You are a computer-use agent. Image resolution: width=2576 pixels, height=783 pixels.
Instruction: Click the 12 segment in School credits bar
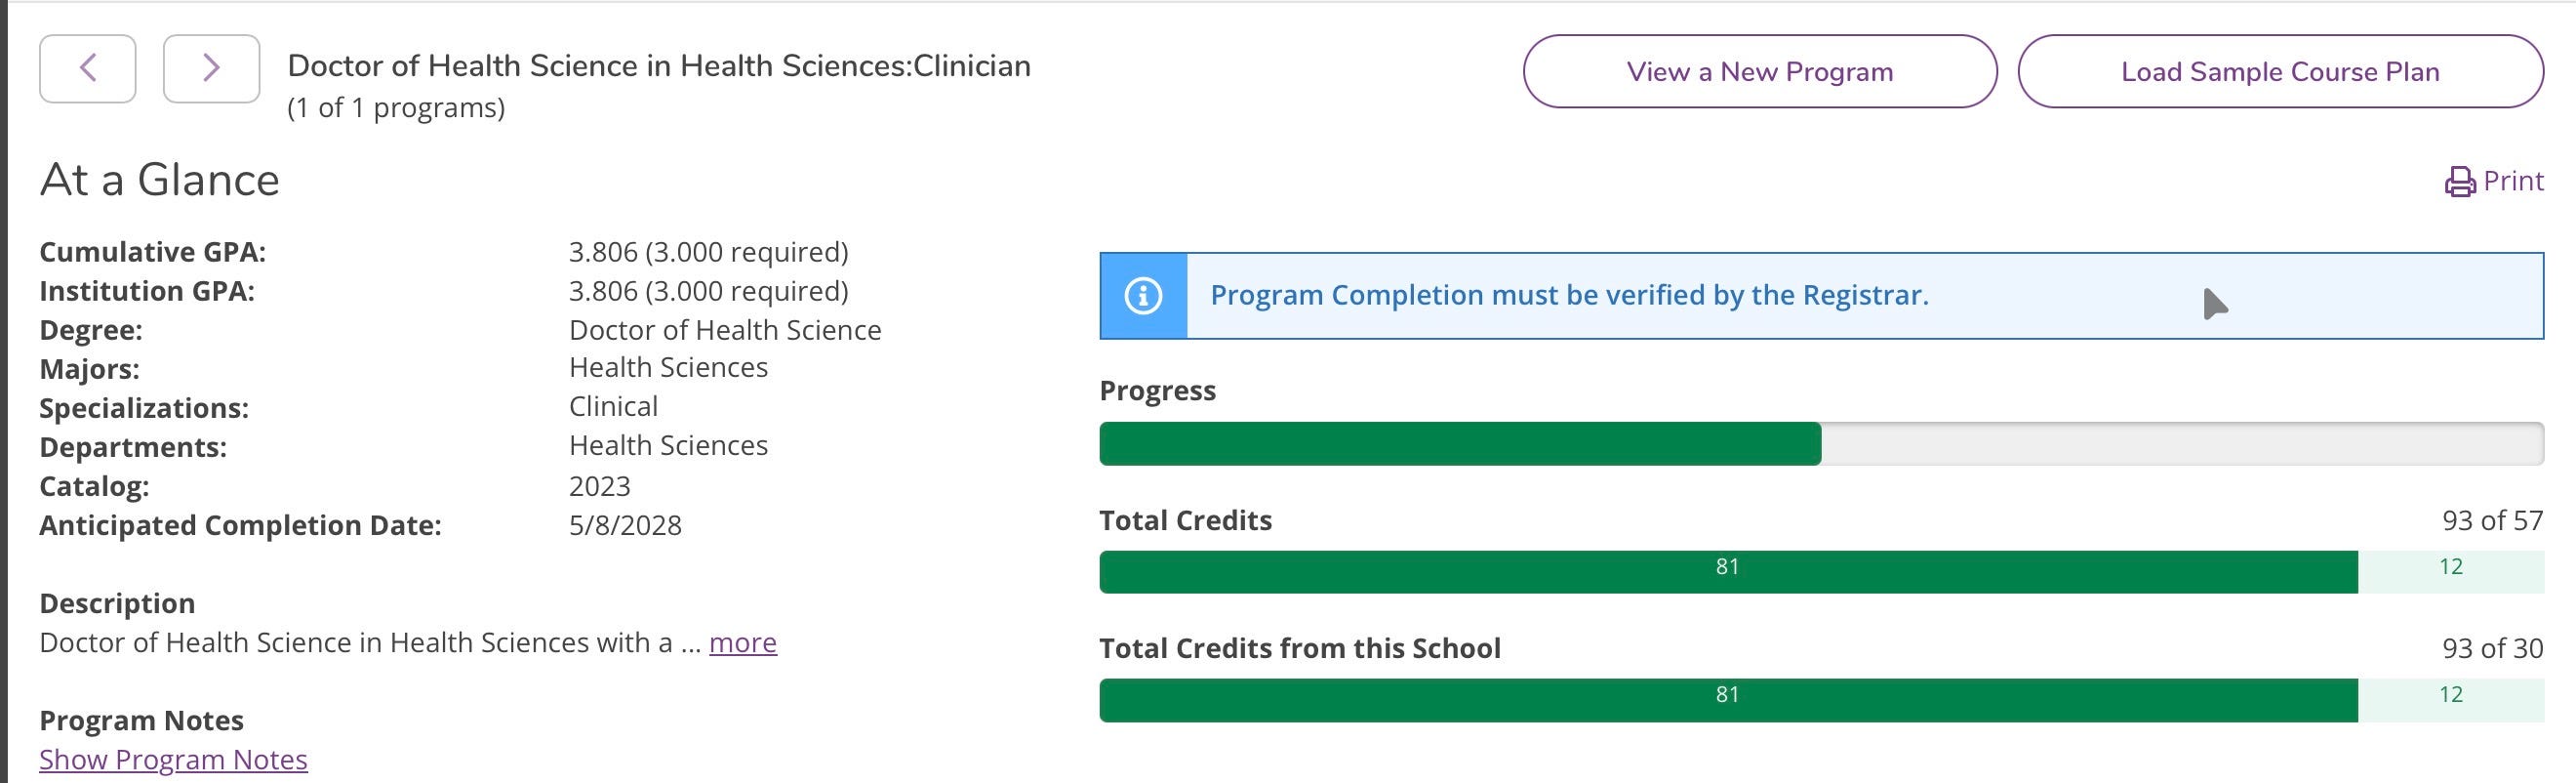tap(2450, 700)
